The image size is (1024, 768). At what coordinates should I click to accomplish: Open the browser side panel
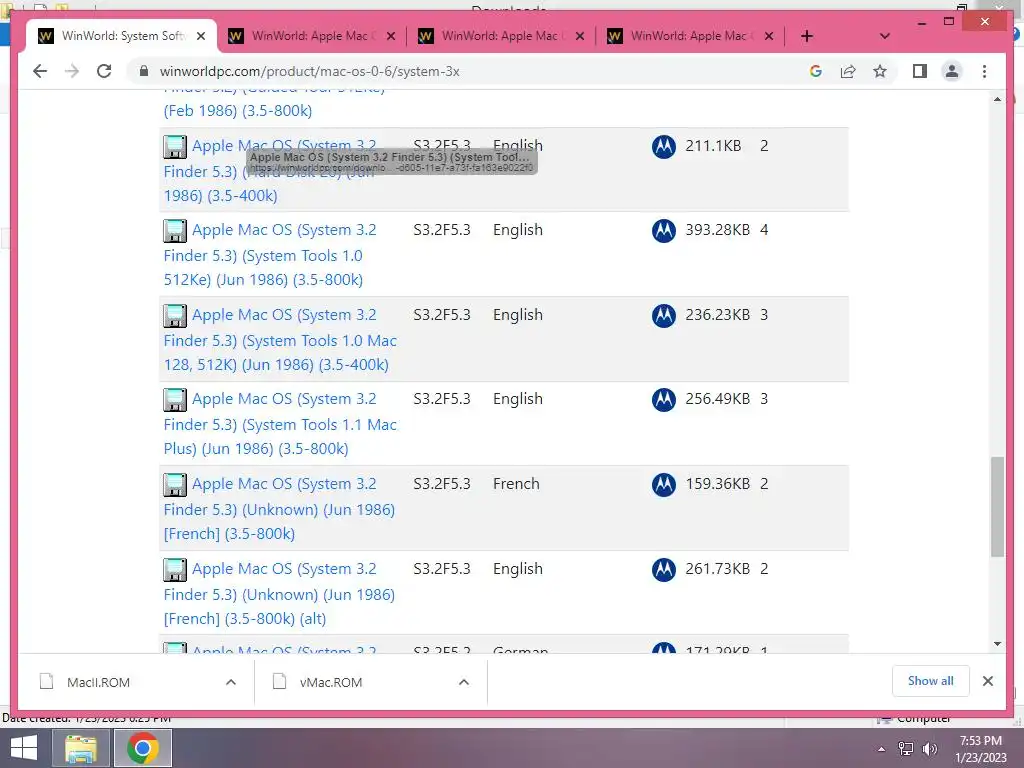coord(920,71)
